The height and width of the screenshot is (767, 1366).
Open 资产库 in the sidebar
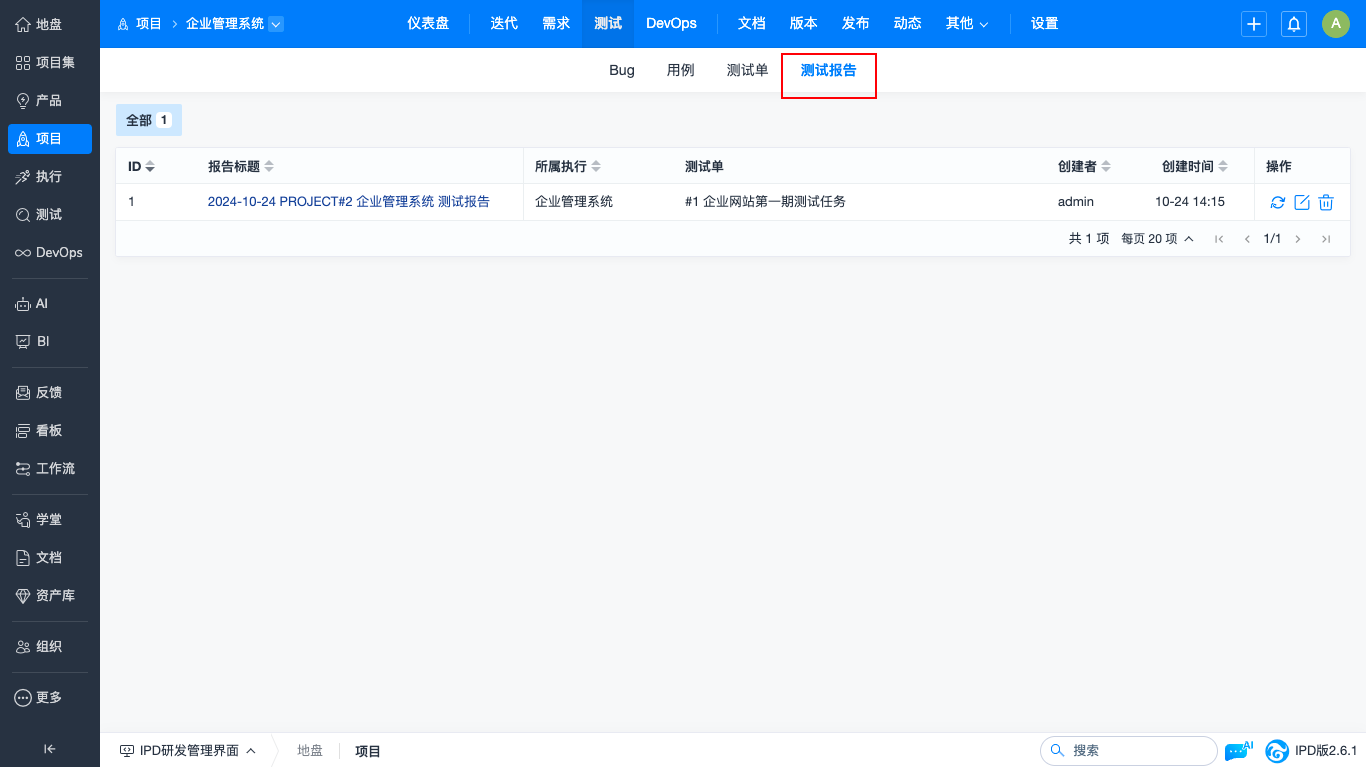pyautogui.click(x=50, y=595)
